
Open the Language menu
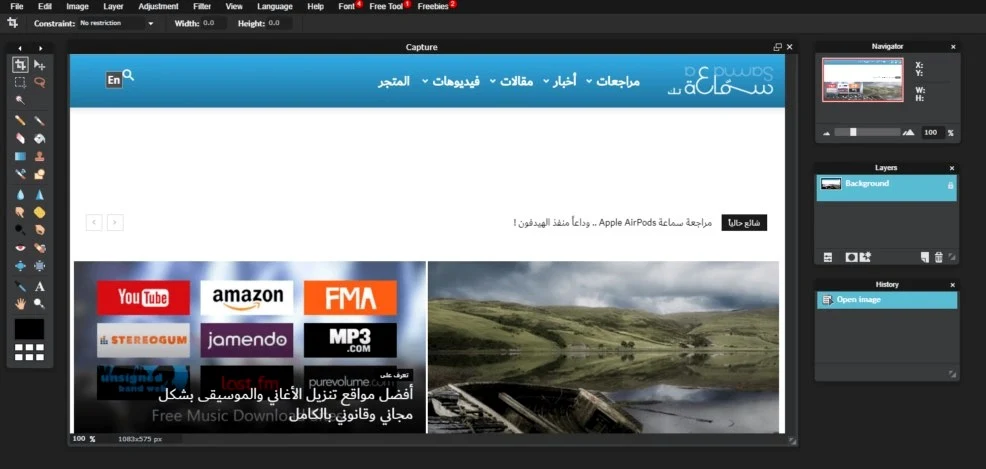click(x=275, y=6)
